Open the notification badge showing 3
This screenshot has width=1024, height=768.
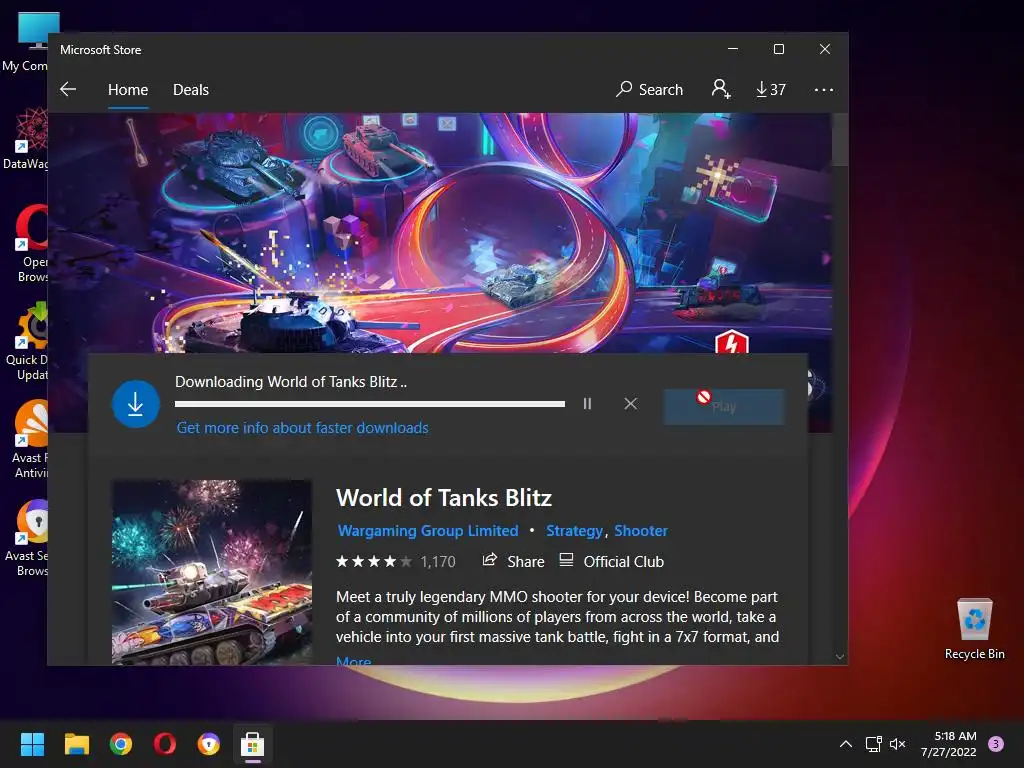(996, 744)
